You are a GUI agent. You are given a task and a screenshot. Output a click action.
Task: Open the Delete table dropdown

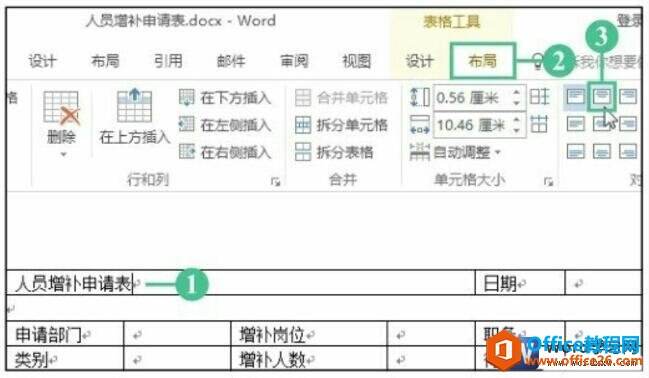point(61,124)
